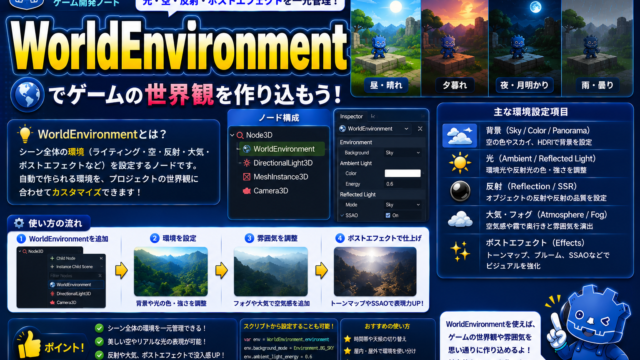Click the cloud sky background icon
The width and height of the screenshot is (640, 360).
click(x=460, y=136)
